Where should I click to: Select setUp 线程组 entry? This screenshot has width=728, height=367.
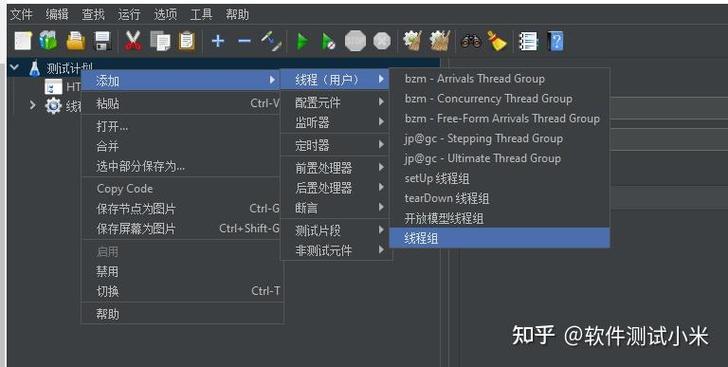pyautogui.click(x=500, y=178)
